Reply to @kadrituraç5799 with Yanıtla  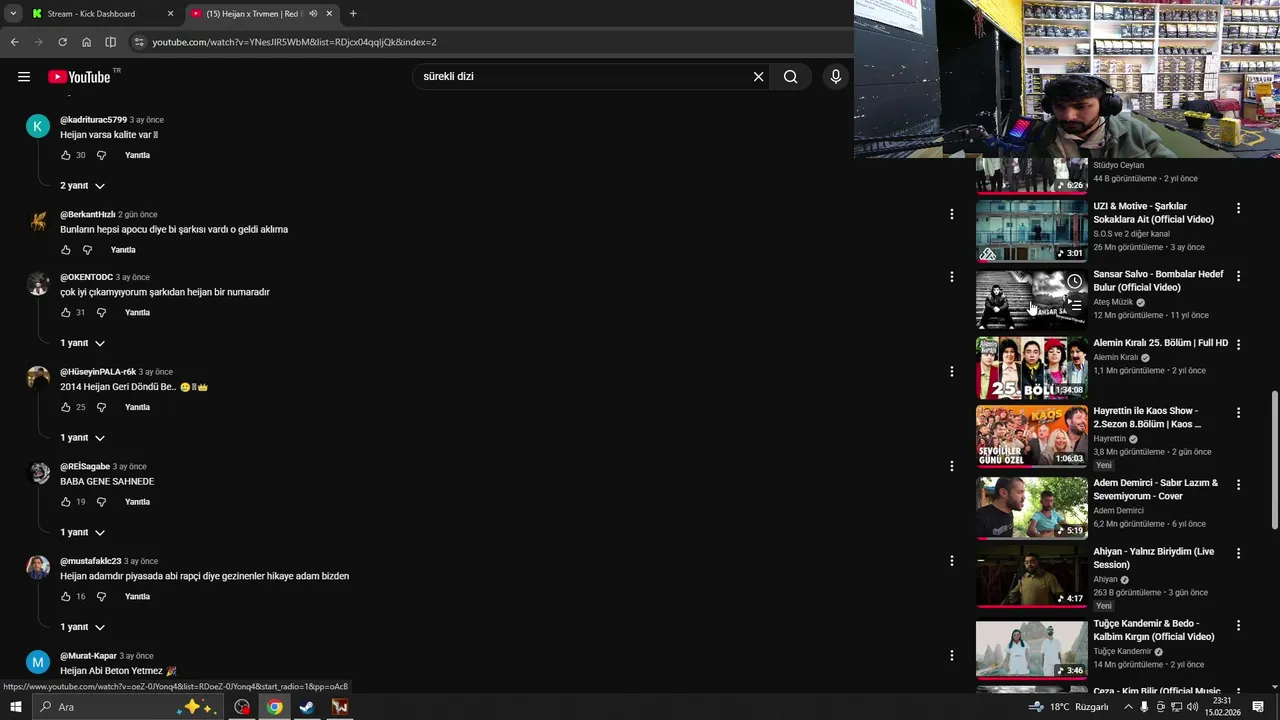(x=137, y=155)
